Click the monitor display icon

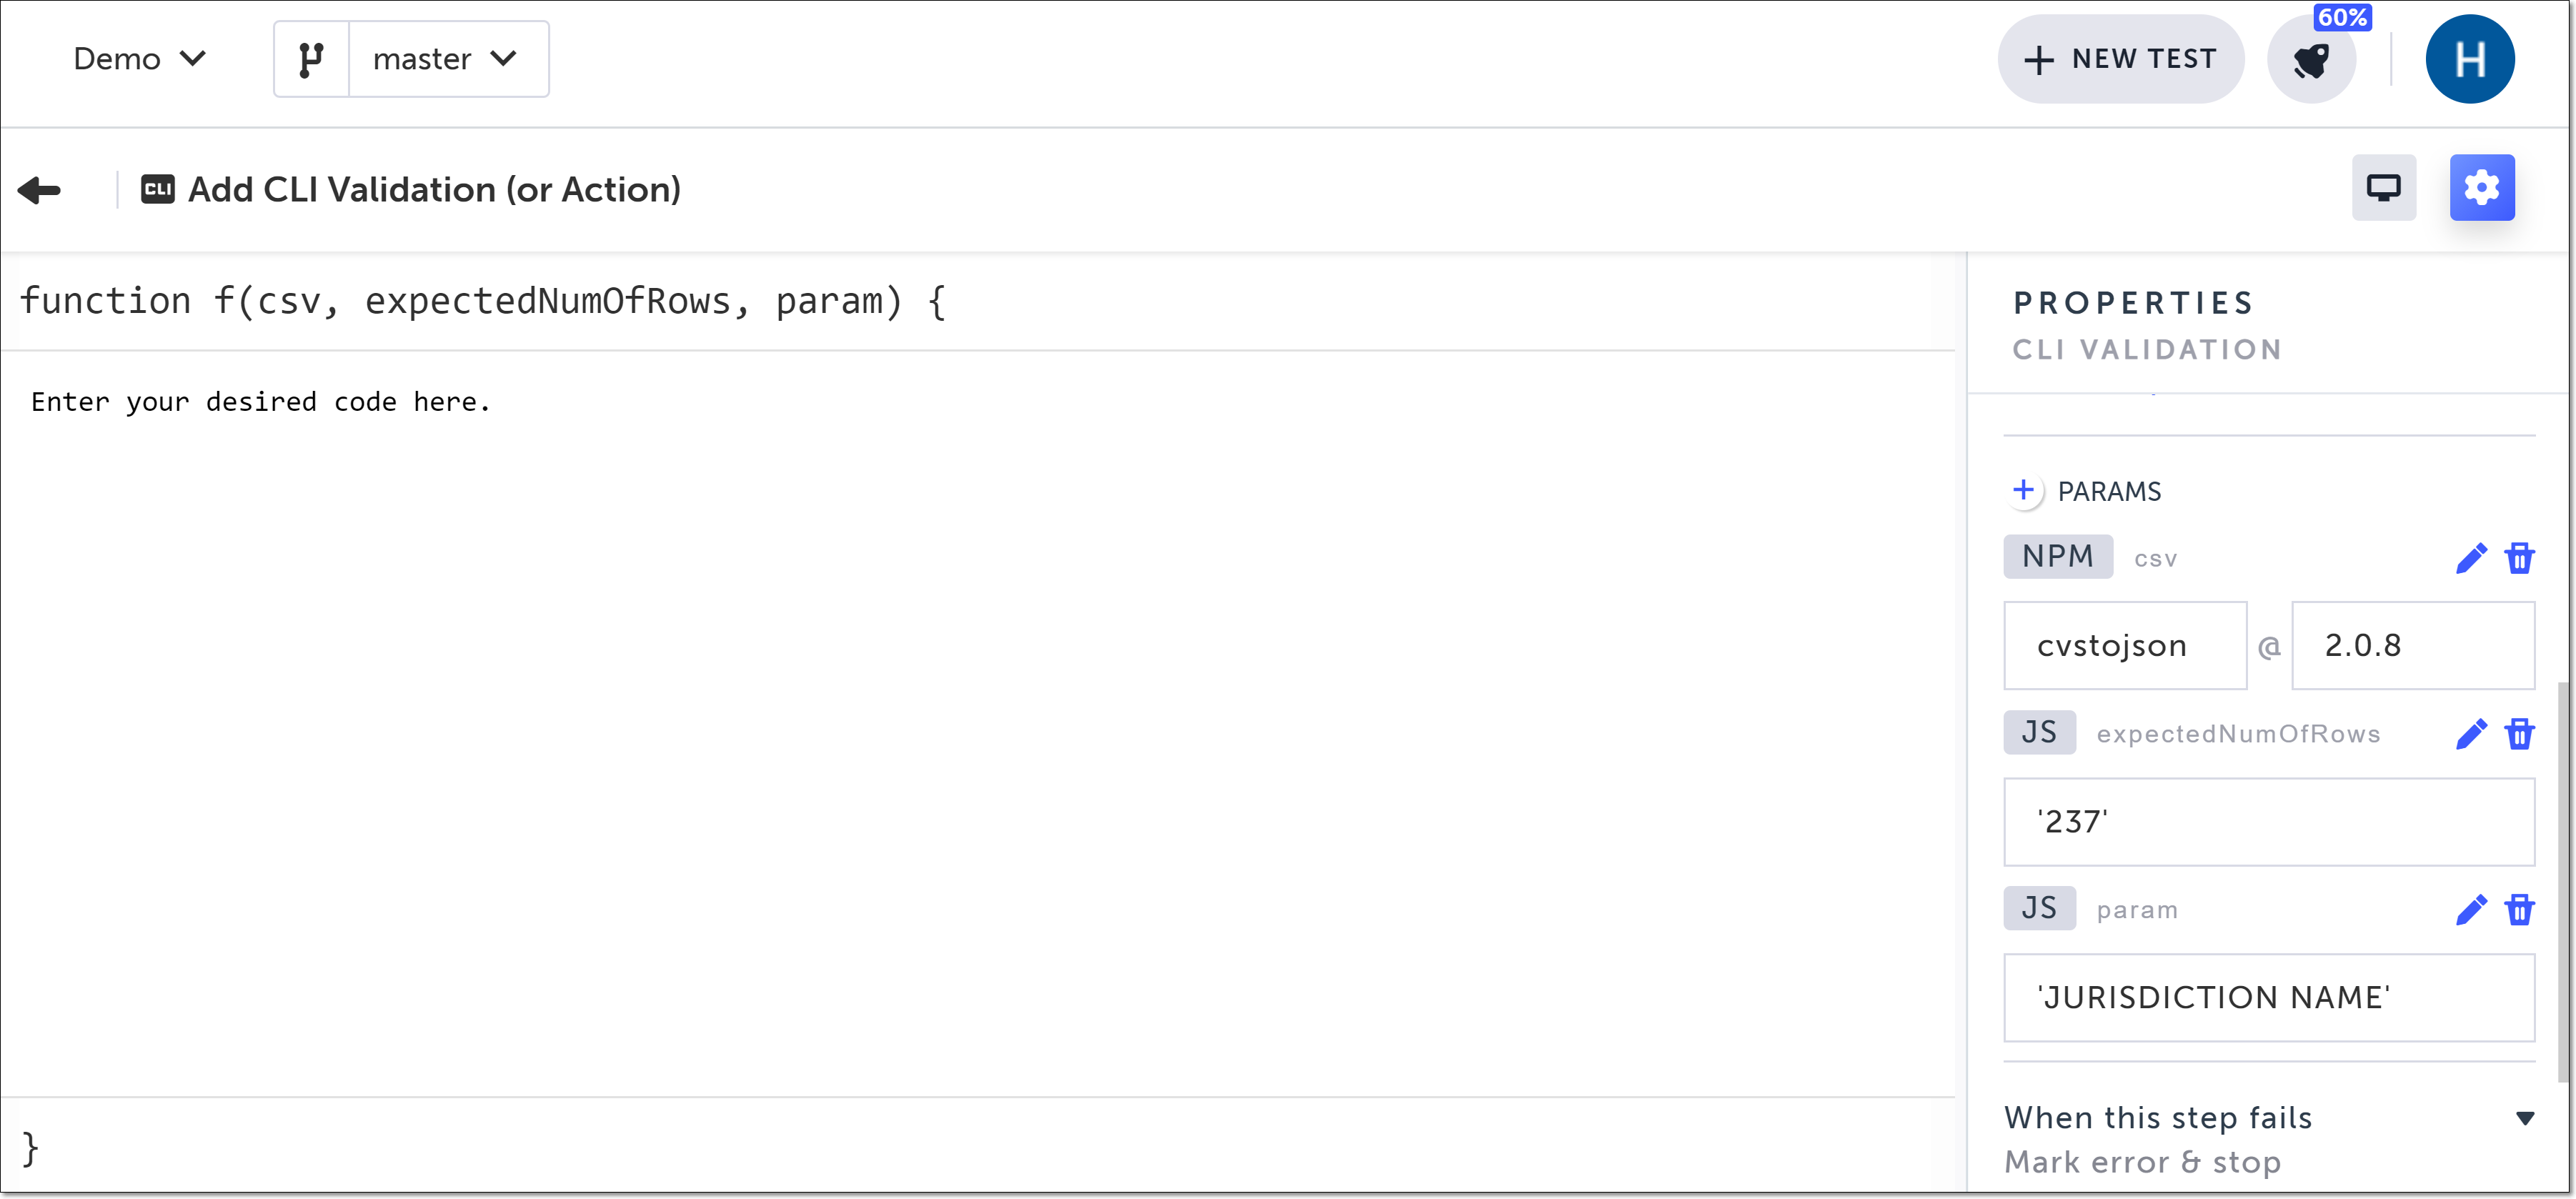click(x=2383, y=188)
